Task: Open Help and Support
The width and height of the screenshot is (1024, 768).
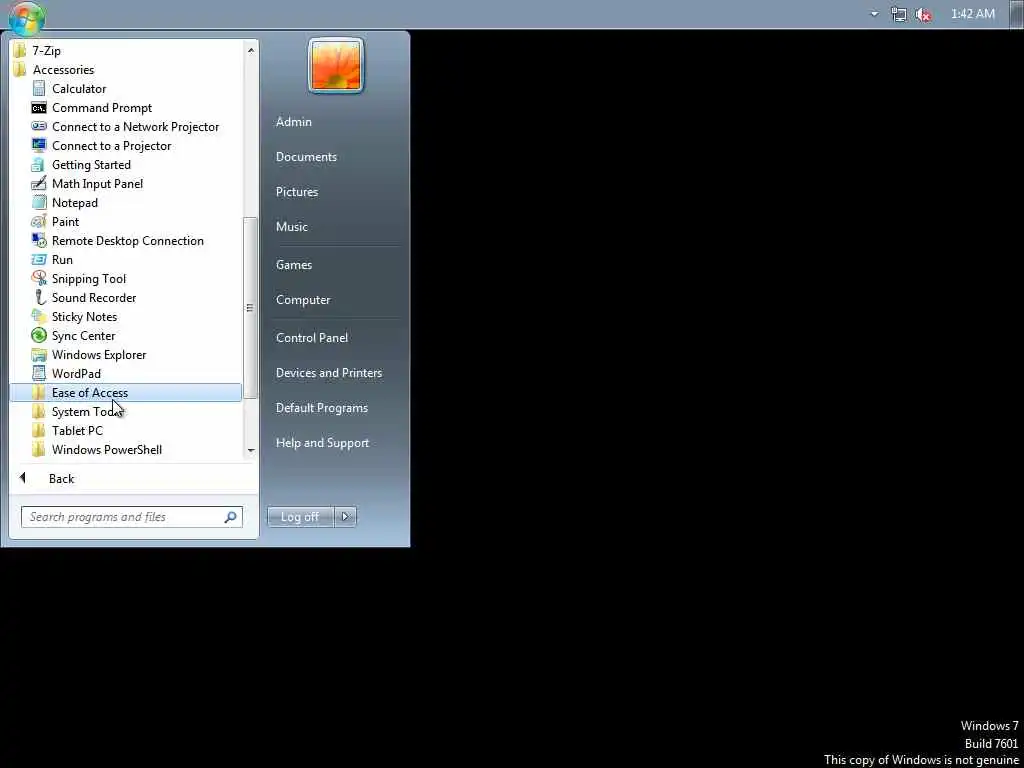Action: tap(323, 443)
